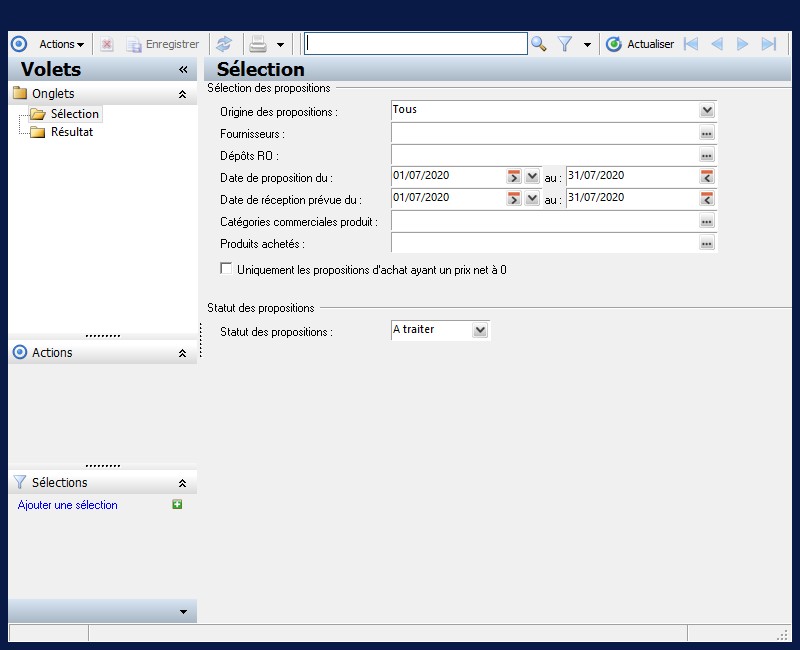Click the blue circle icon before Actions

point(19,44)
